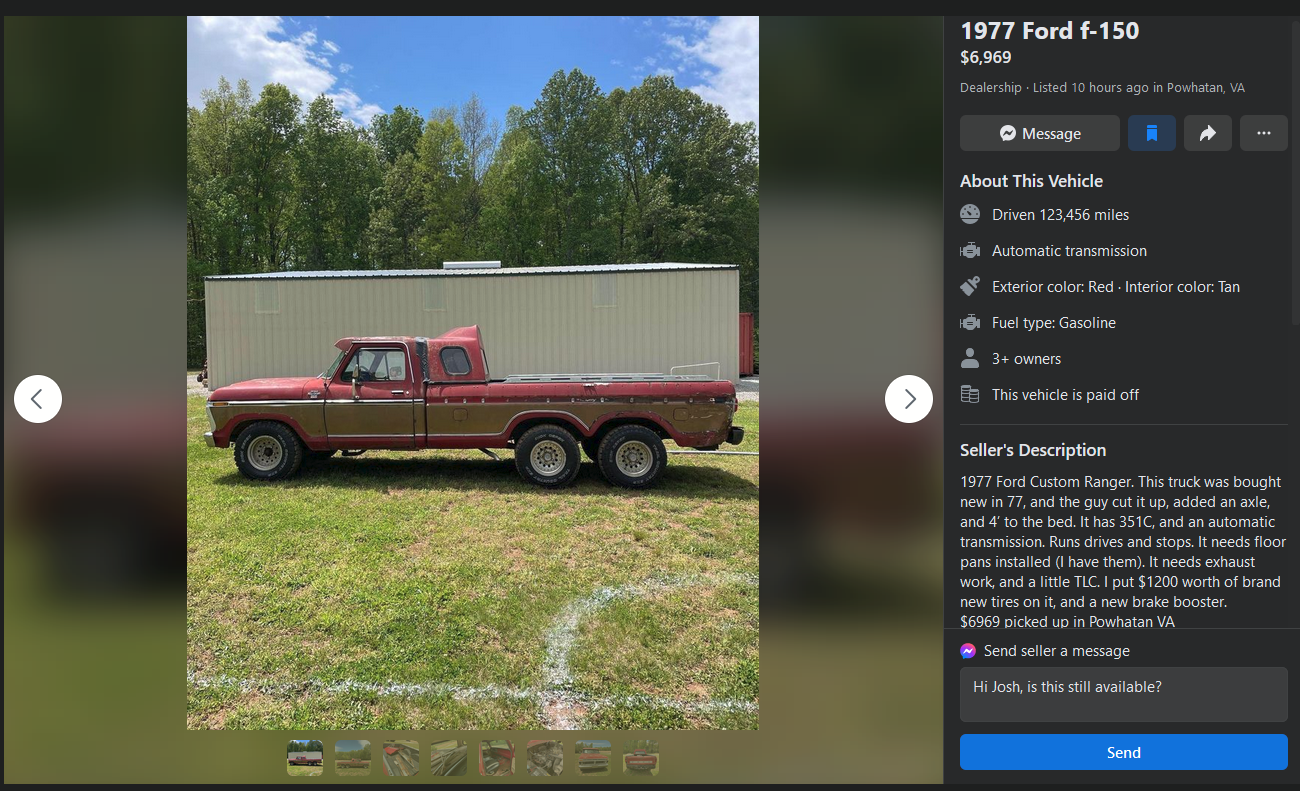Click the main red truck photo
Image resolution: width=1300 pixels, height=791 pixels.
[473, 372]
